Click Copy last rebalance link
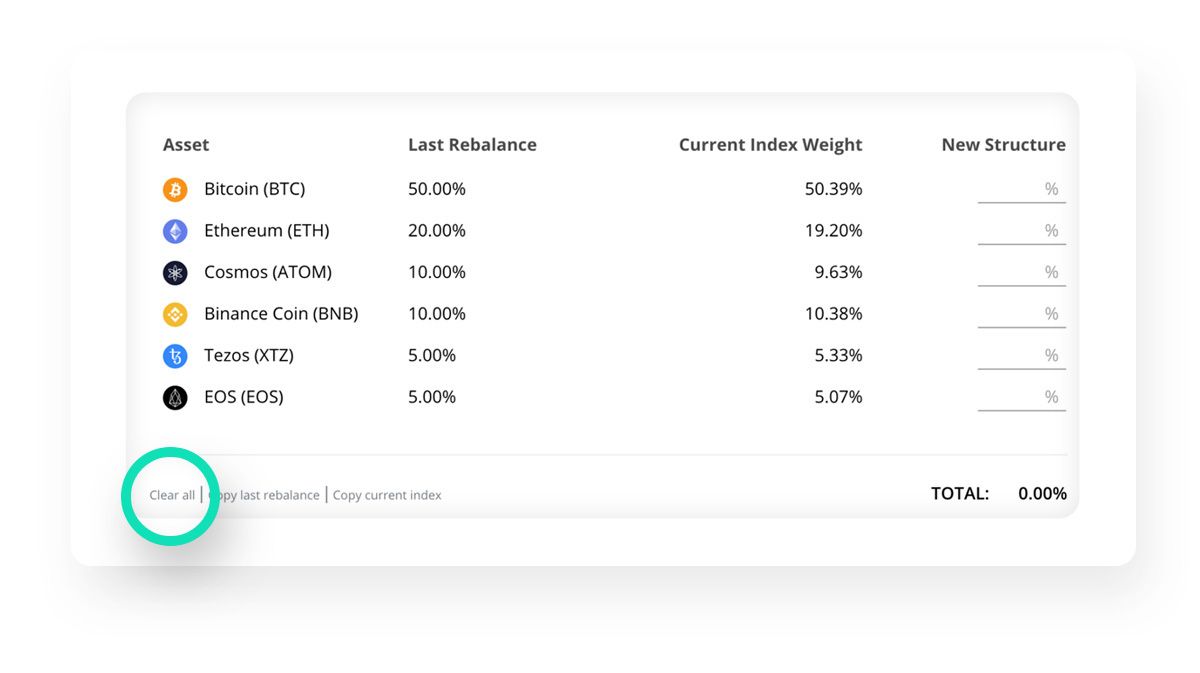Viewport: 1200px width, 673px height. pos(264,495)
